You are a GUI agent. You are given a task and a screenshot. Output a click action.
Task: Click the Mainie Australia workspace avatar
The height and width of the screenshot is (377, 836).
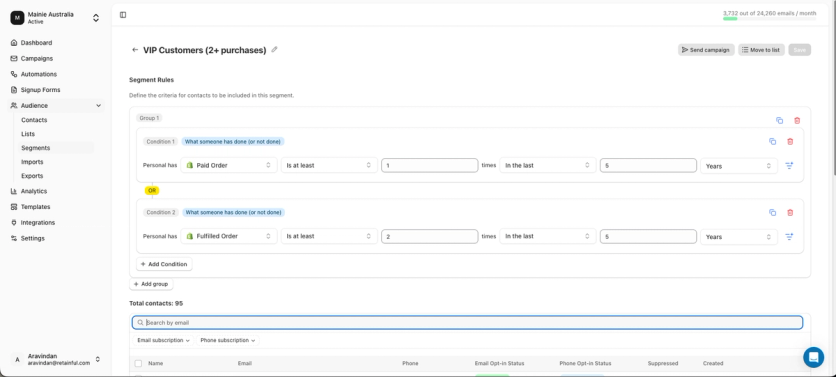click(x=17, y=18)
